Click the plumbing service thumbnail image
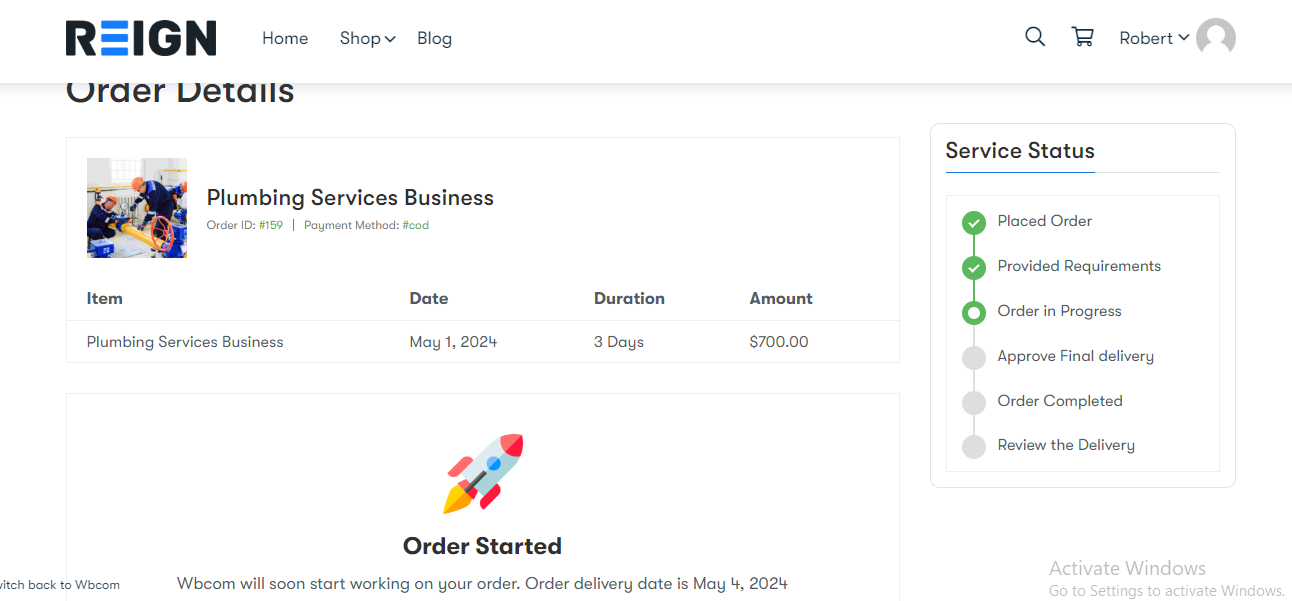1292x601 pixels. pos(137,208)
